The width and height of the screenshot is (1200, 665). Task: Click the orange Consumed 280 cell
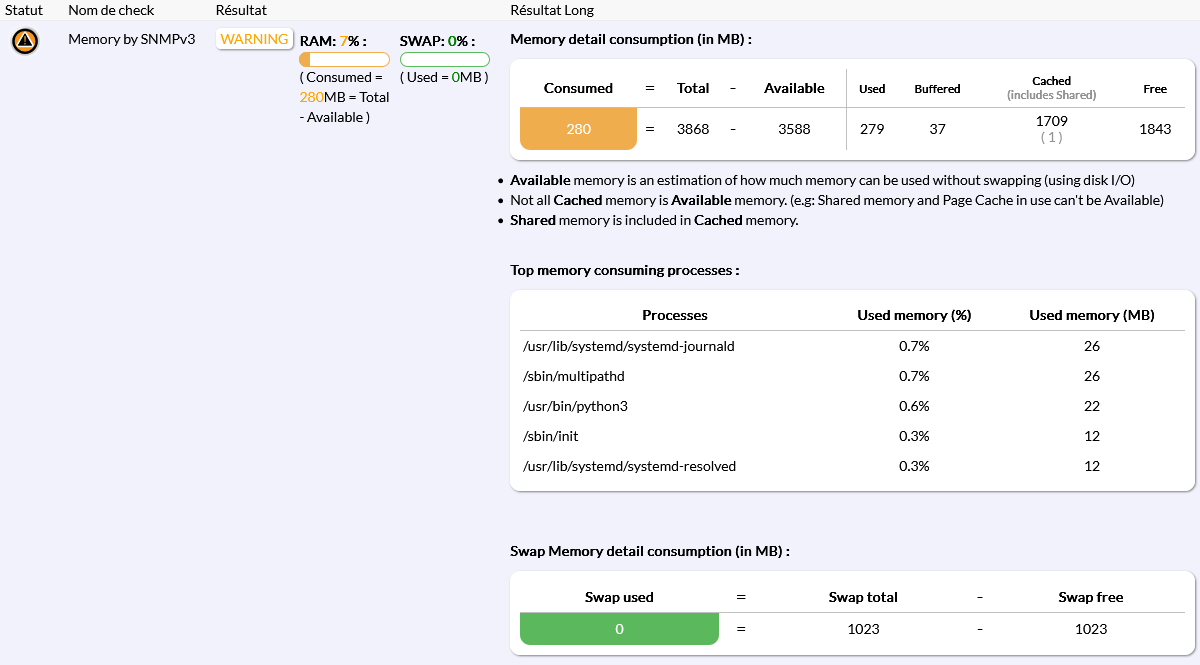click(x=578, y=129)
